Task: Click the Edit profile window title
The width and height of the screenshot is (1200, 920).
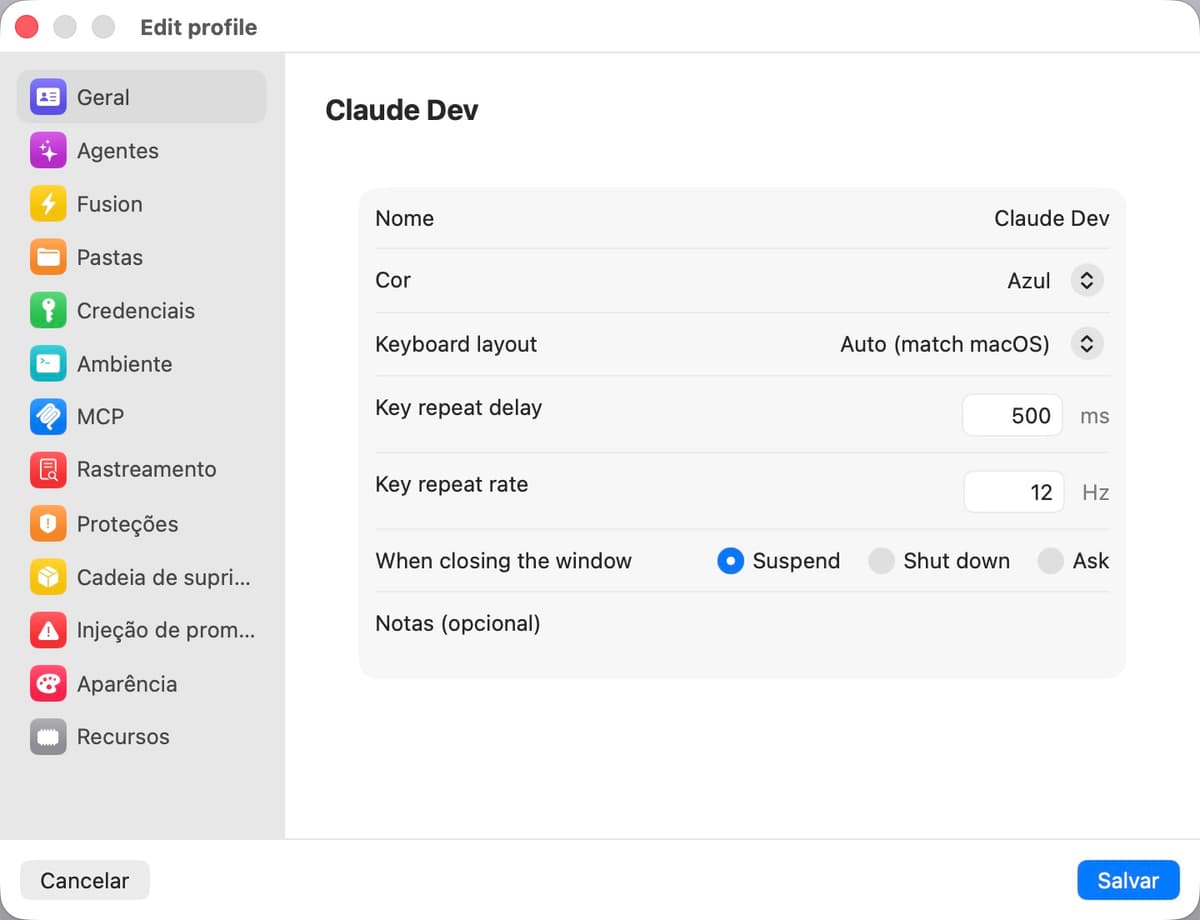Action: click(x=198, y=27)
